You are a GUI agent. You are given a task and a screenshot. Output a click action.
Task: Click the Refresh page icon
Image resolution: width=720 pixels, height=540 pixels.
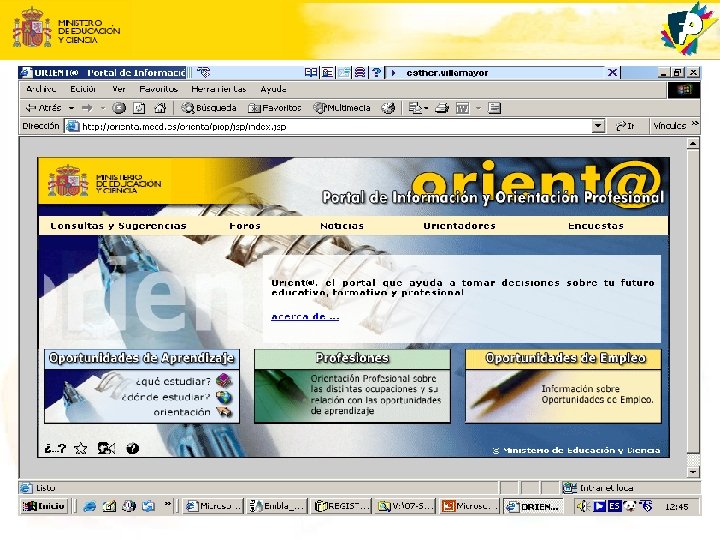[139, 108]
